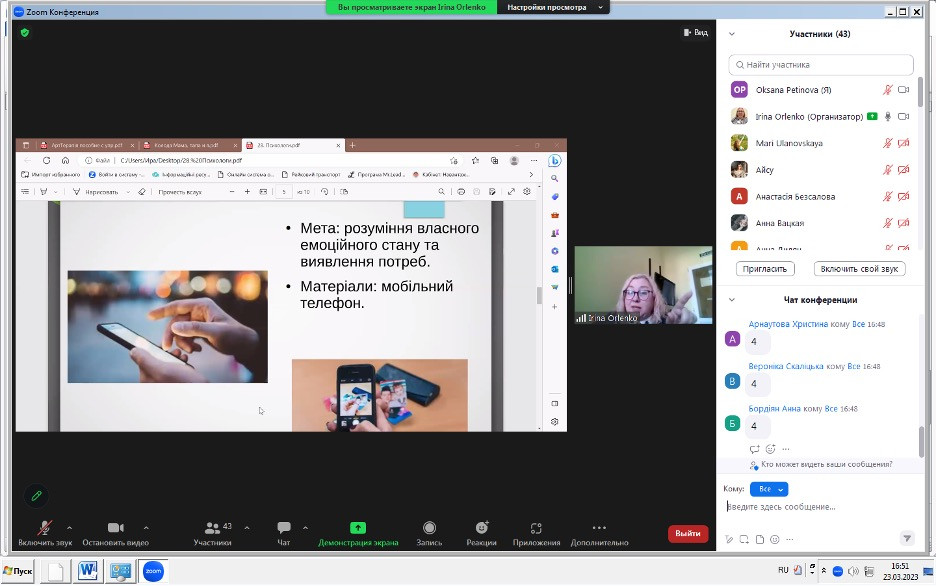936x586 pixels.
Task: Click the blank document icon in taskbar
Action: [56, 571]
